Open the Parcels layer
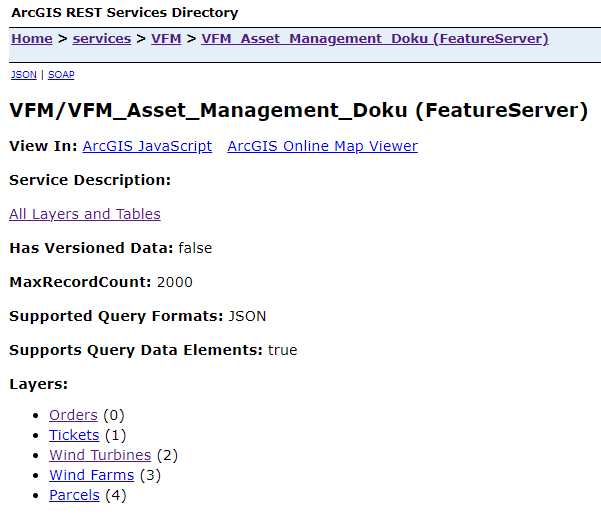The image size is (601, 514). (74, 495)
